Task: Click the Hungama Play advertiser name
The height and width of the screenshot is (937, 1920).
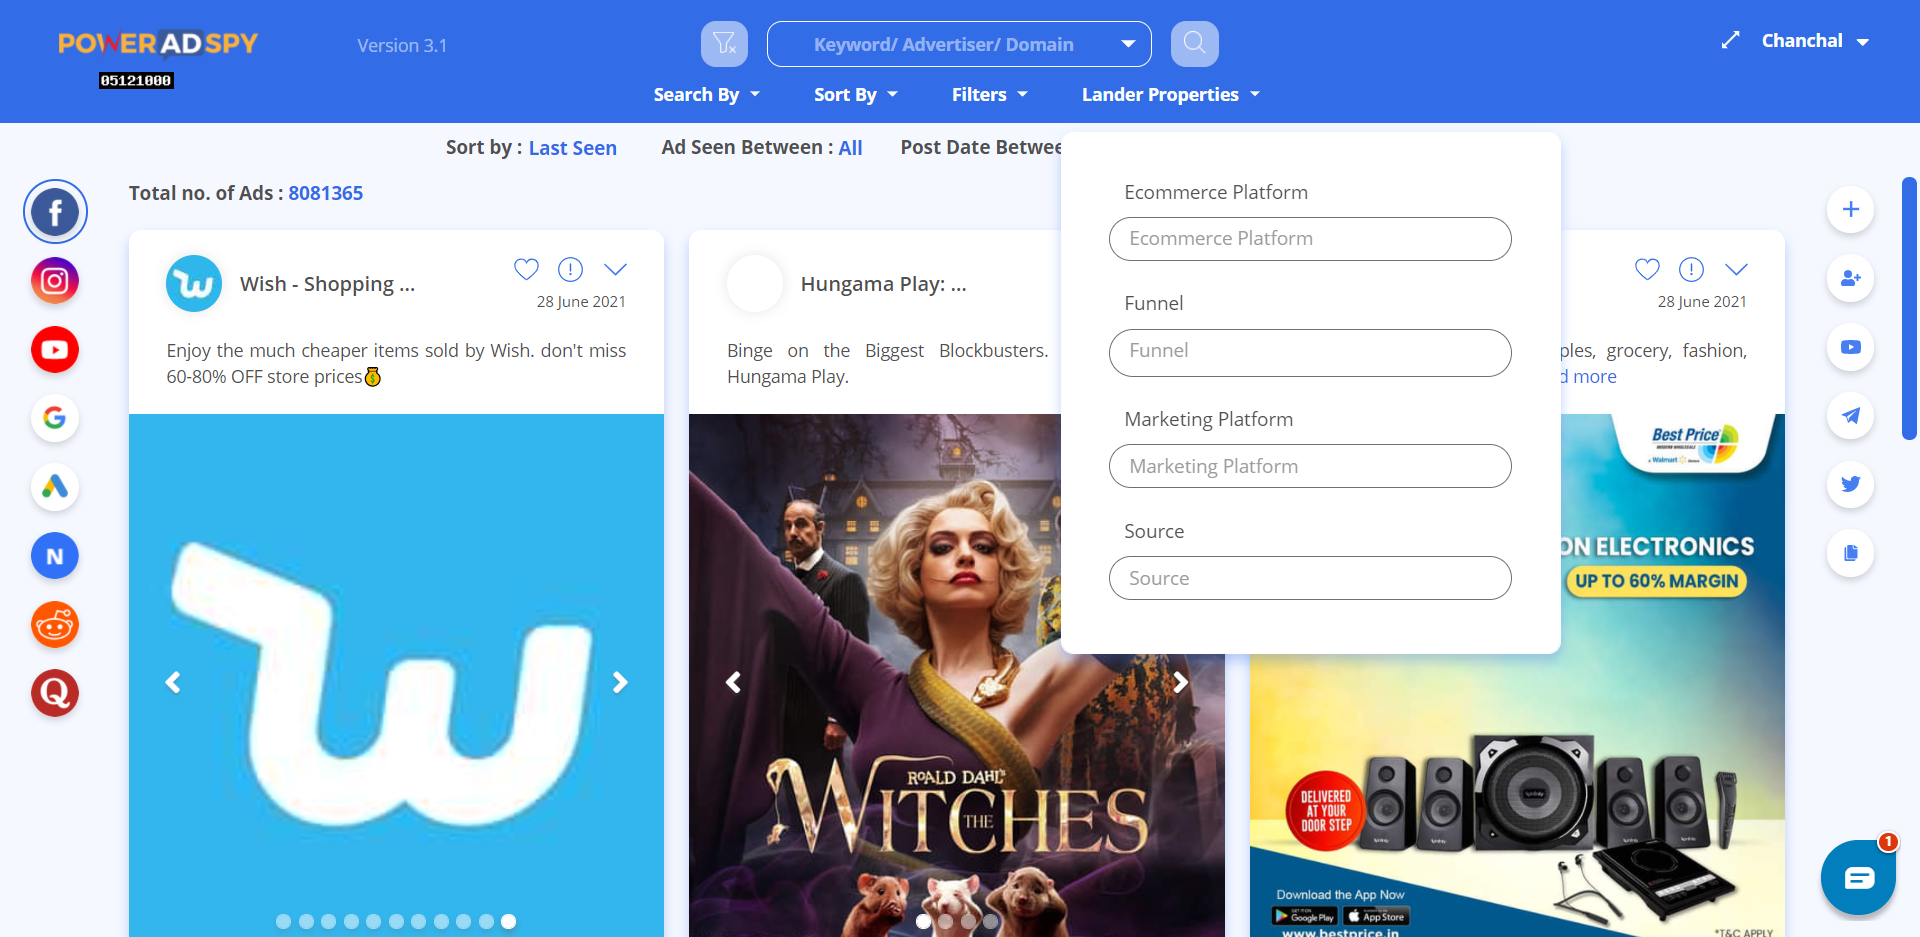Action: tap(883, 284)
